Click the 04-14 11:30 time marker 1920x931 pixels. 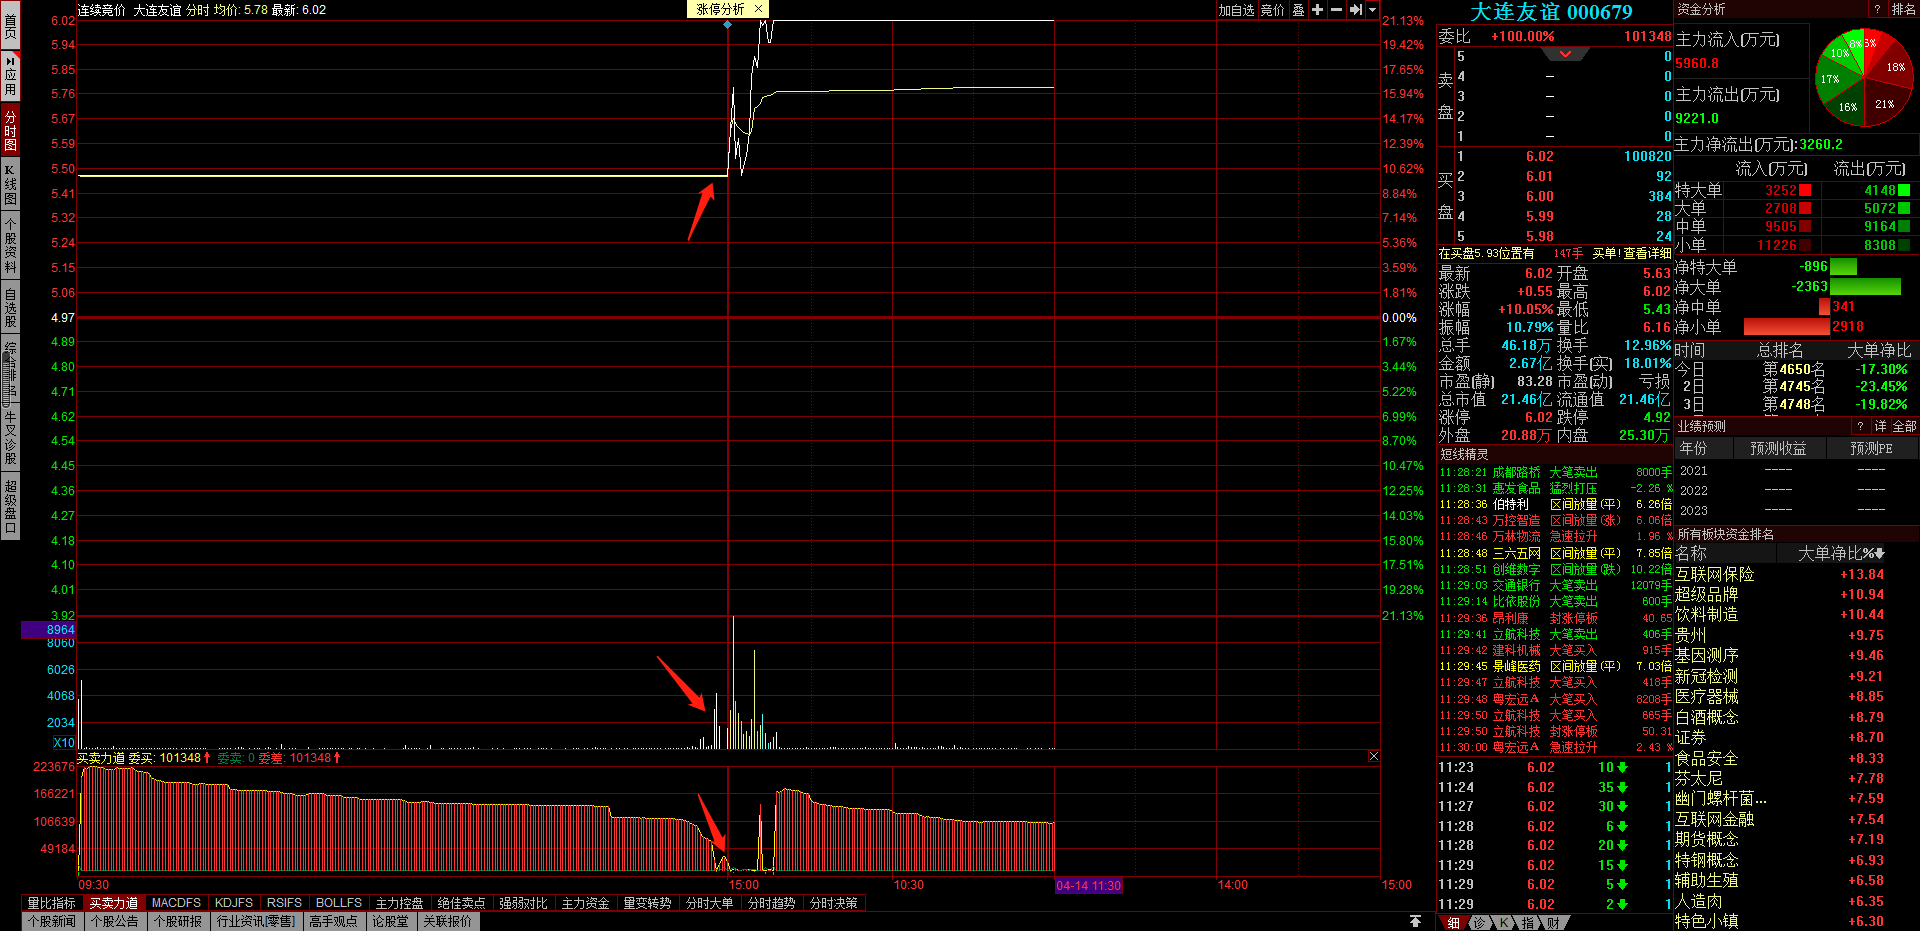click(x=1088, y=885)
